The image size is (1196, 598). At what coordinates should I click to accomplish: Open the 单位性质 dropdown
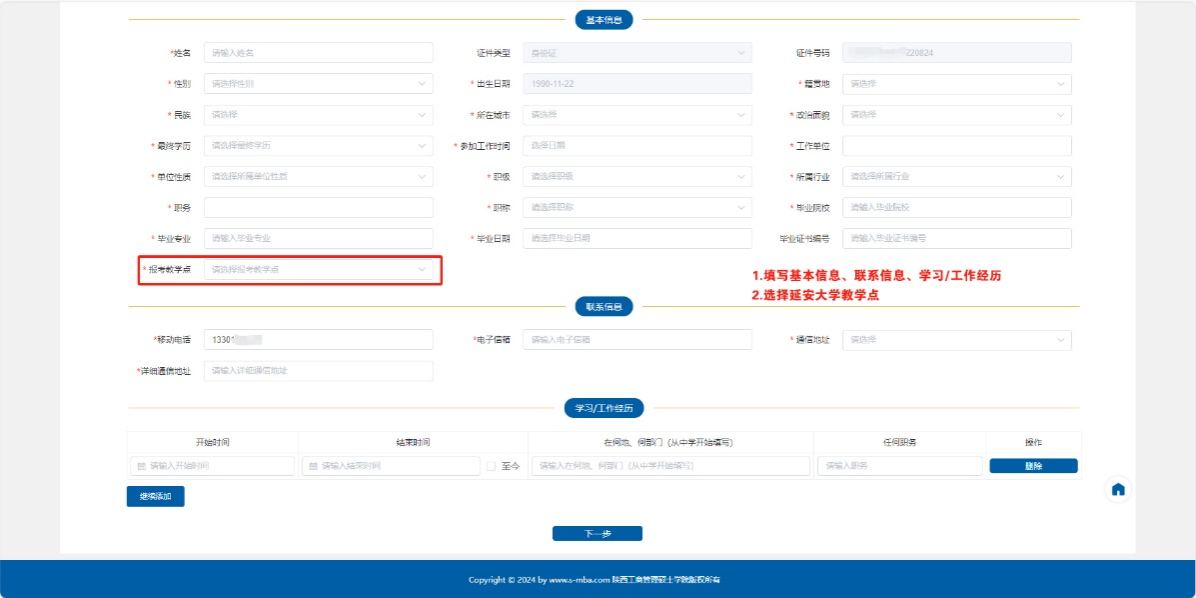click(x=318, y=177)
